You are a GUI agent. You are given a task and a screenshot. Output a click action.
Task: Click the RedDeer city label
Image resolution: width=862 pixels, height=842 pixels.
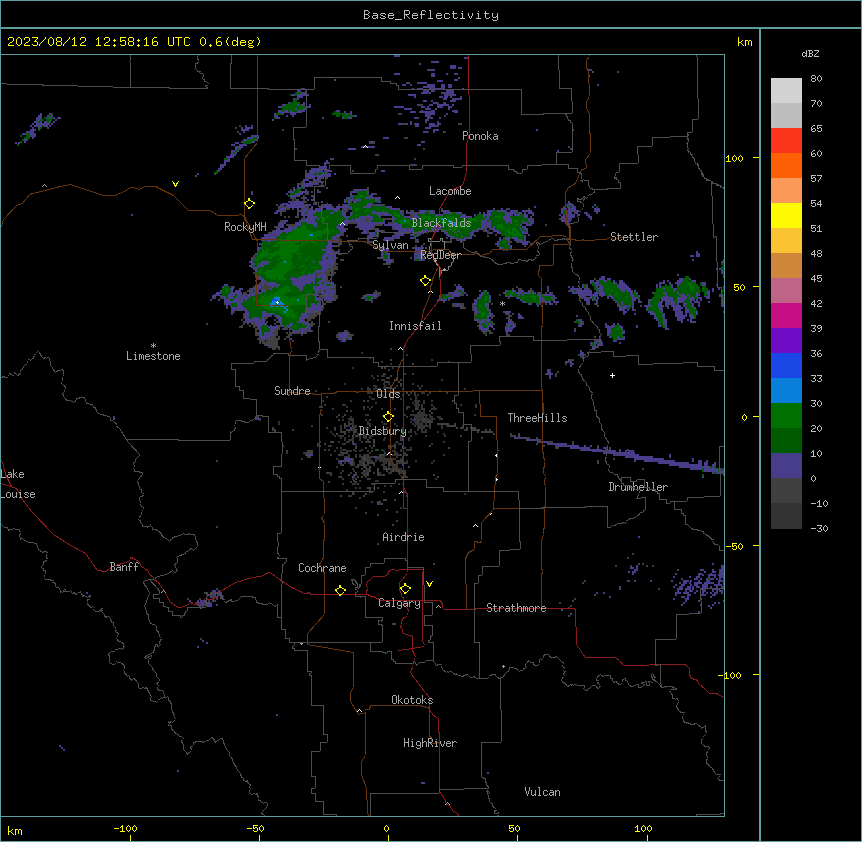point(440,255)
